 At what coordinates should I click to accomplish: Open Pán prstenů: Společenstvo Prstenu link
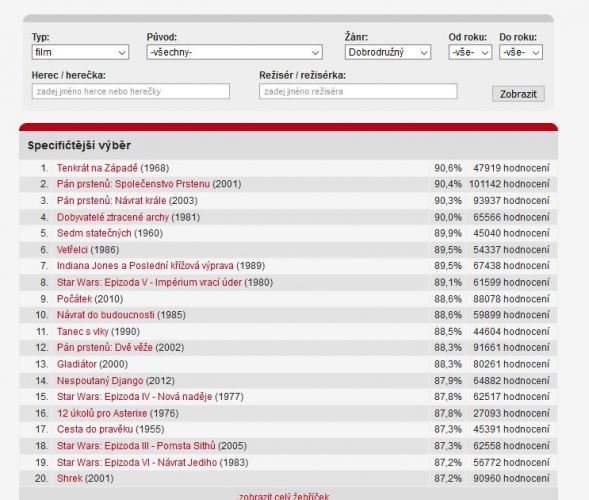[133, 184]
